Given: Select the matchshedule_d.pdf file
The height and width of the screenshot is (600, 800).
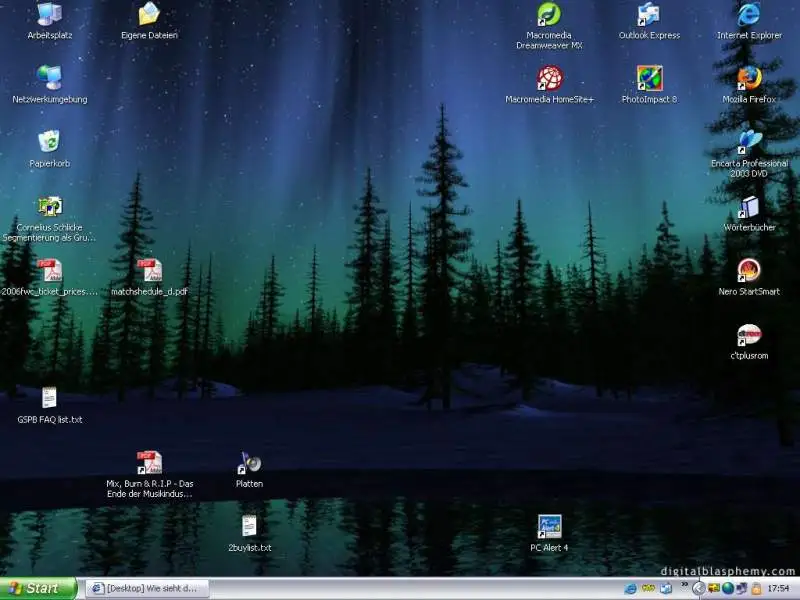Looking at the screenshot, I should pos(149,271).
